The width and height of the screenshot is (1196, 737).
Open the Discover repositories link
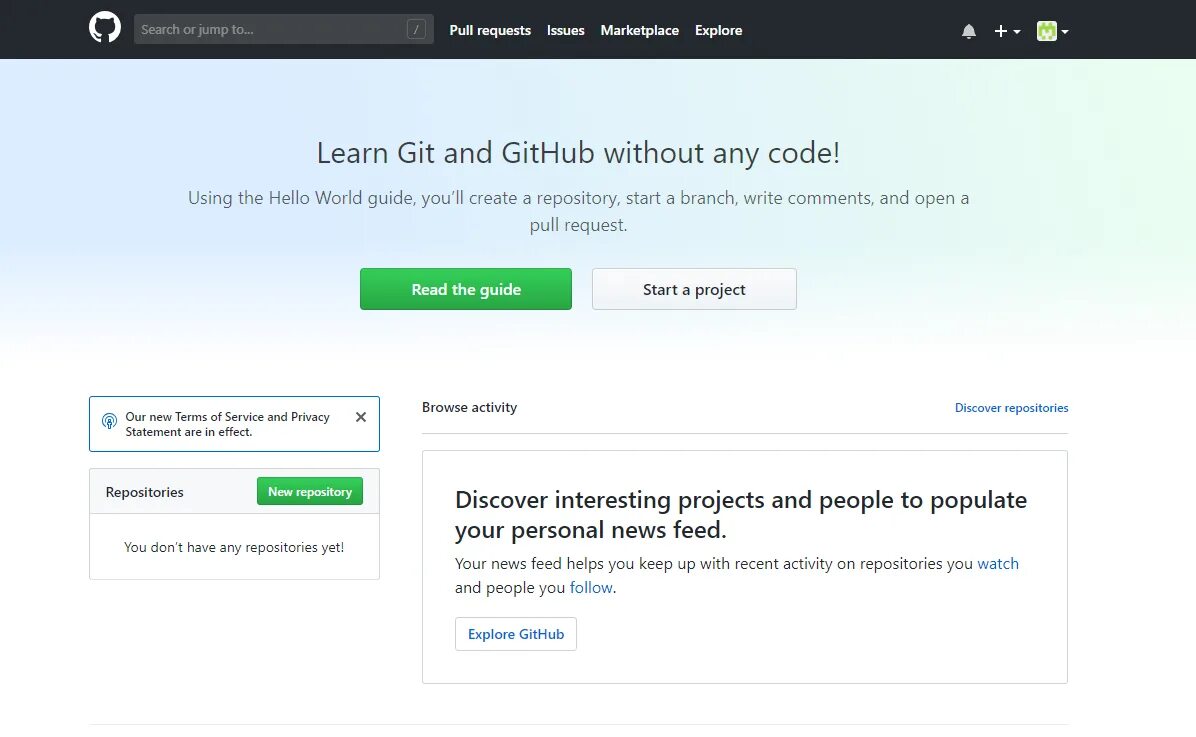tap(1011, 407)
